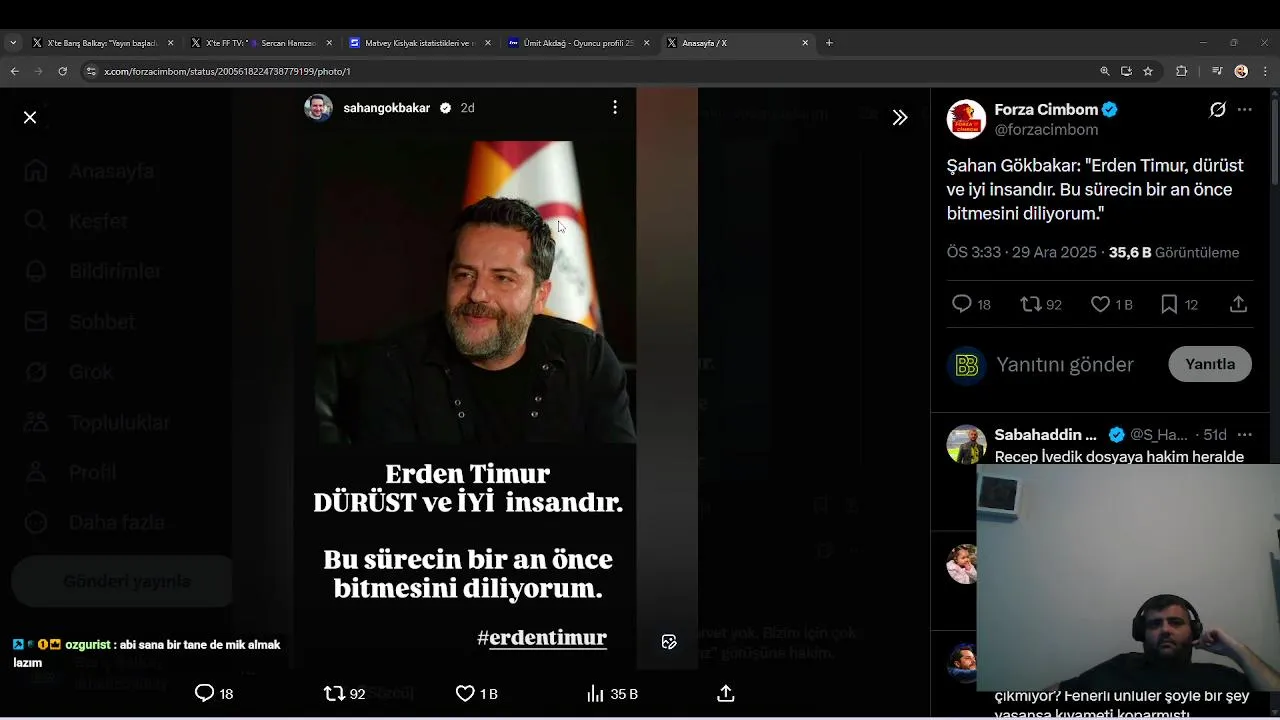
Task: Close the "Matvey Kislyak" tab
Action: [x=487, y=43]
